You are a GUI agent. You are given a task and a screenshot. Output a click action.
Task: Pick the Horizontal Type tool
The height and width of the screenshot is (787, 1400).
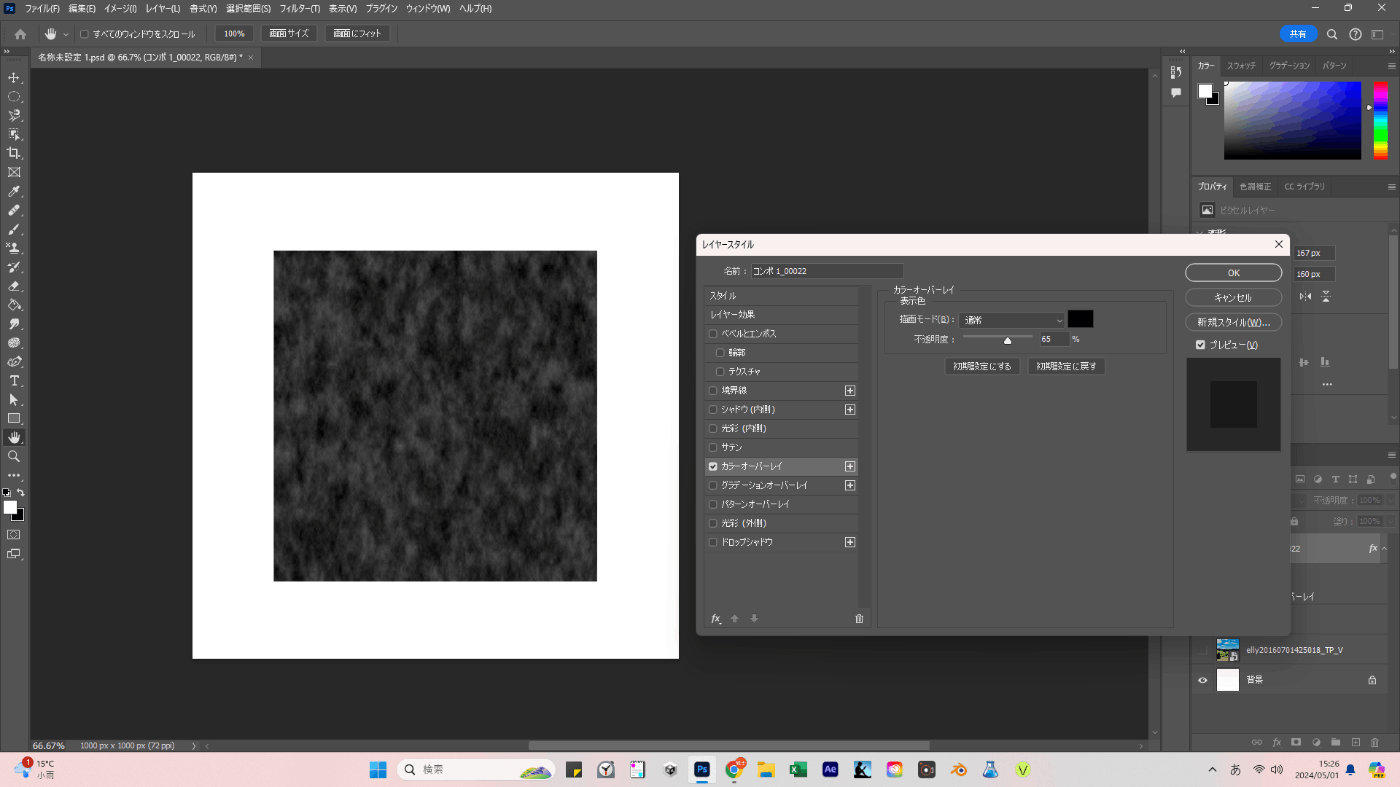coord(14,381)
